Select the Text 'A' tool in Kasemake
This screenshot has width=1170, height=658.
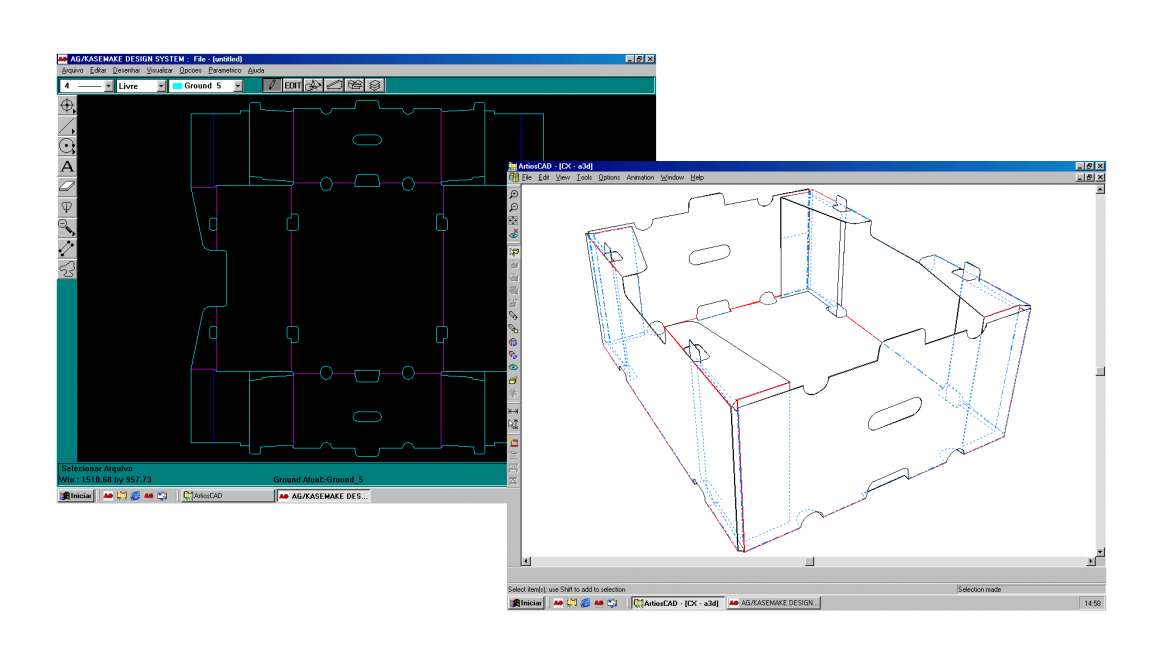coord(67,166)
